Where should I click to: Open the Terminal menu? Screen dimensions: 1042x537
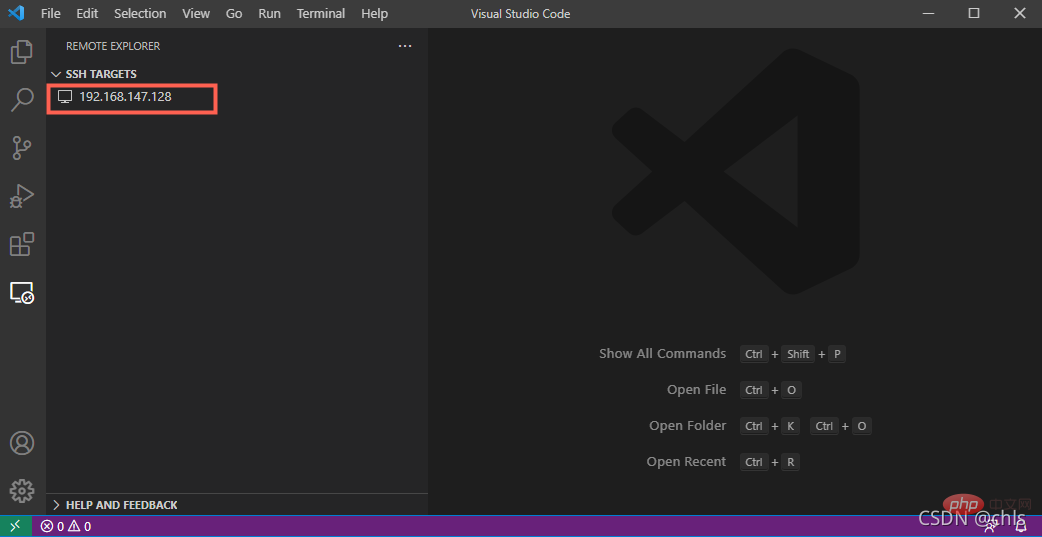click(321, 14)
